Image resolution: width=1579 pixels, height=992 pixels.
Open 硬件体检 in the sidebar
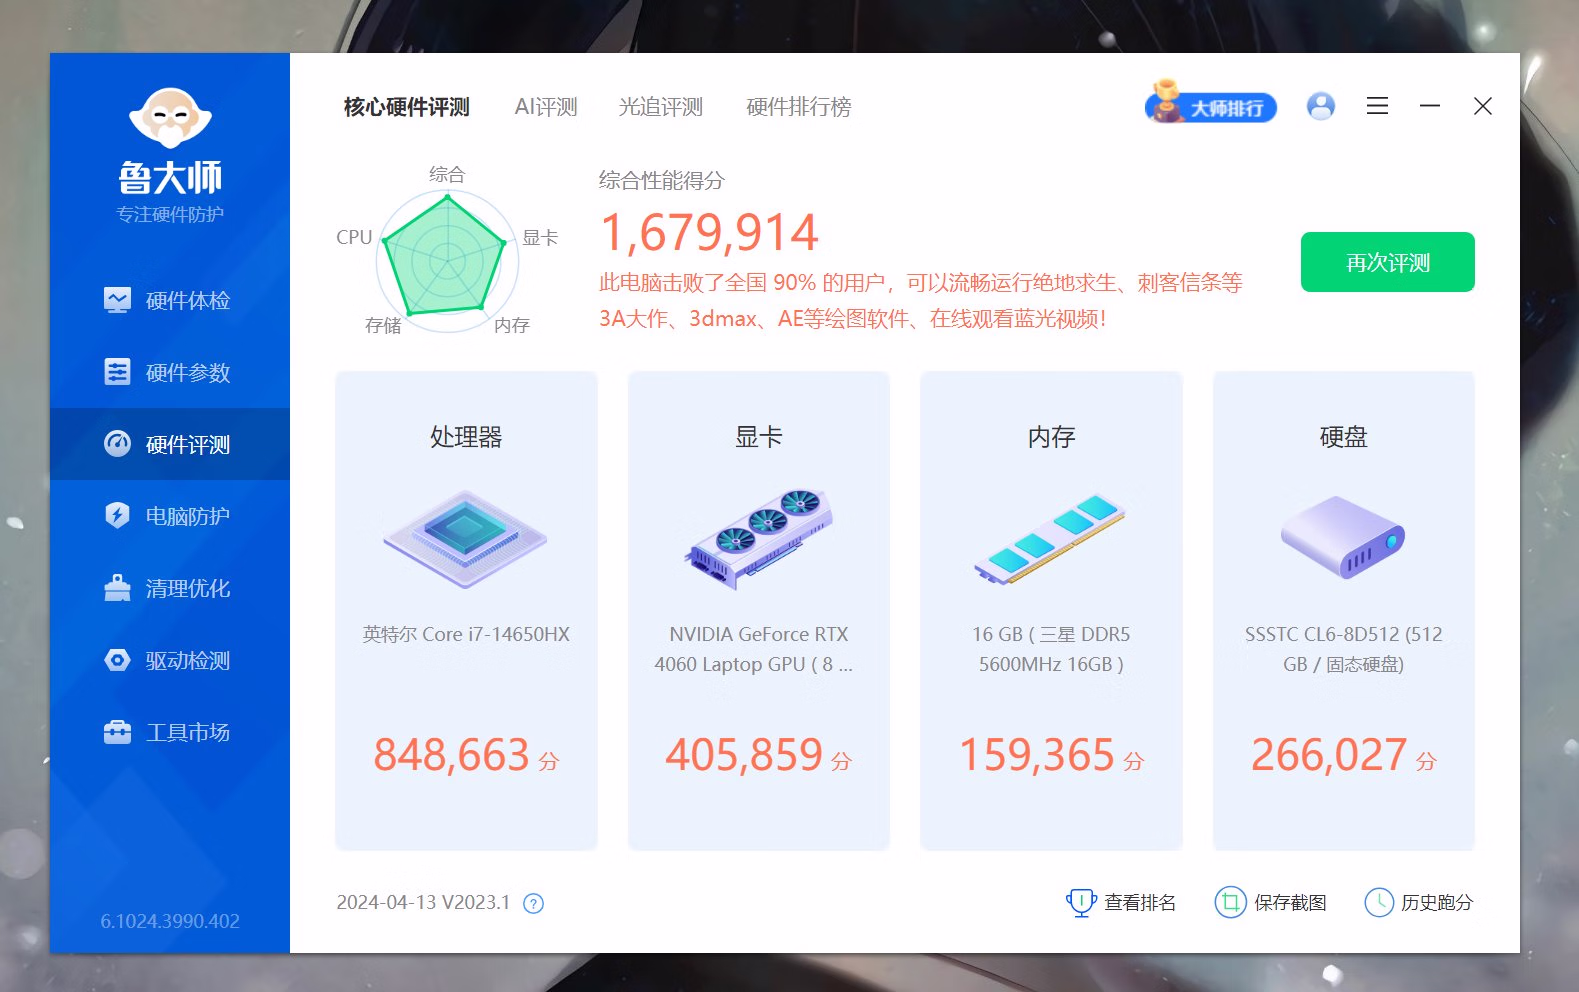[169, 300]
